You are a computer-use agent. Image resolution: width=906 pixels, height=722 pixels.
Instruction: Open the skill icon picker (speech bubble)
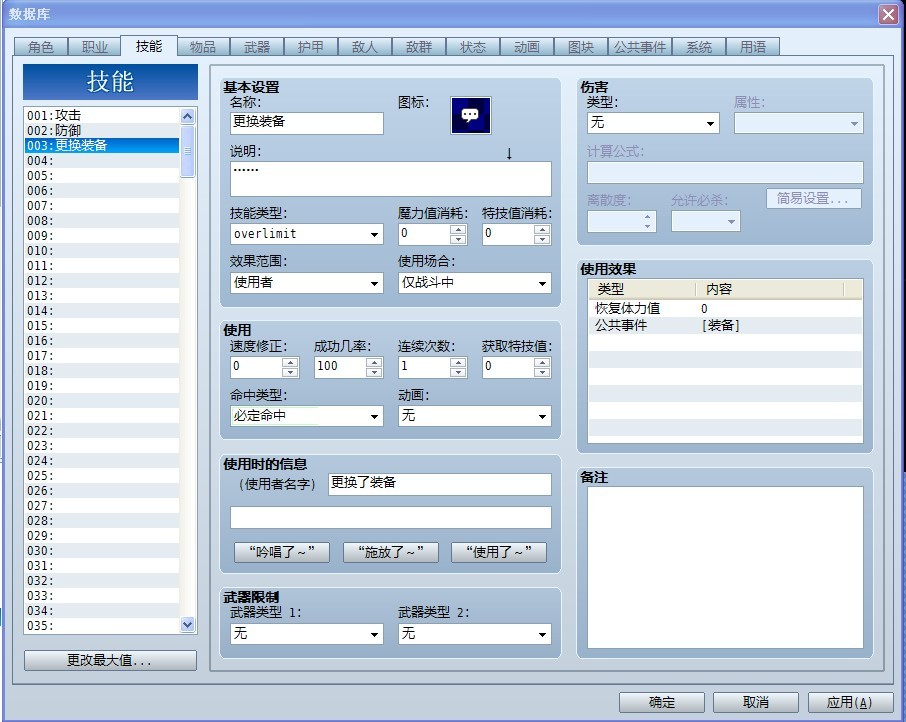point(470,116)
